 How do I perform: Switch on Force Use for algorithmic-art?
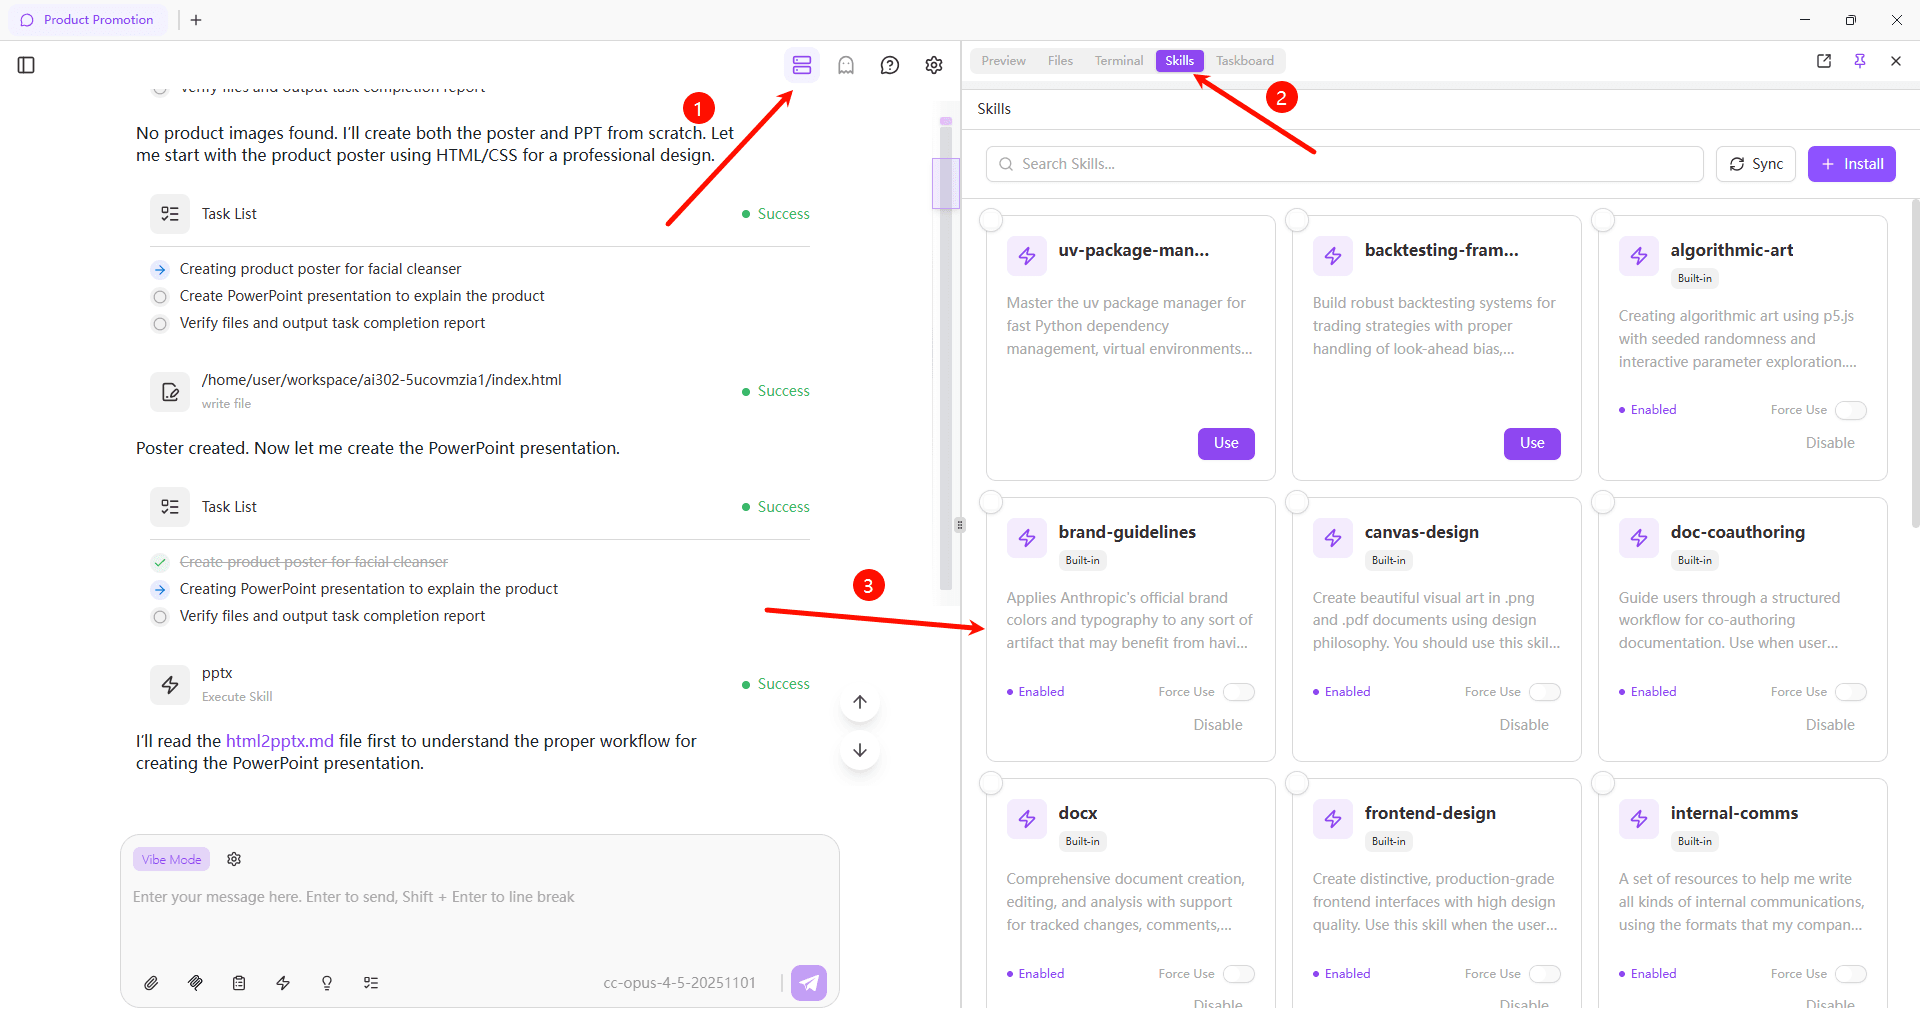click(x=1850, y=410)
